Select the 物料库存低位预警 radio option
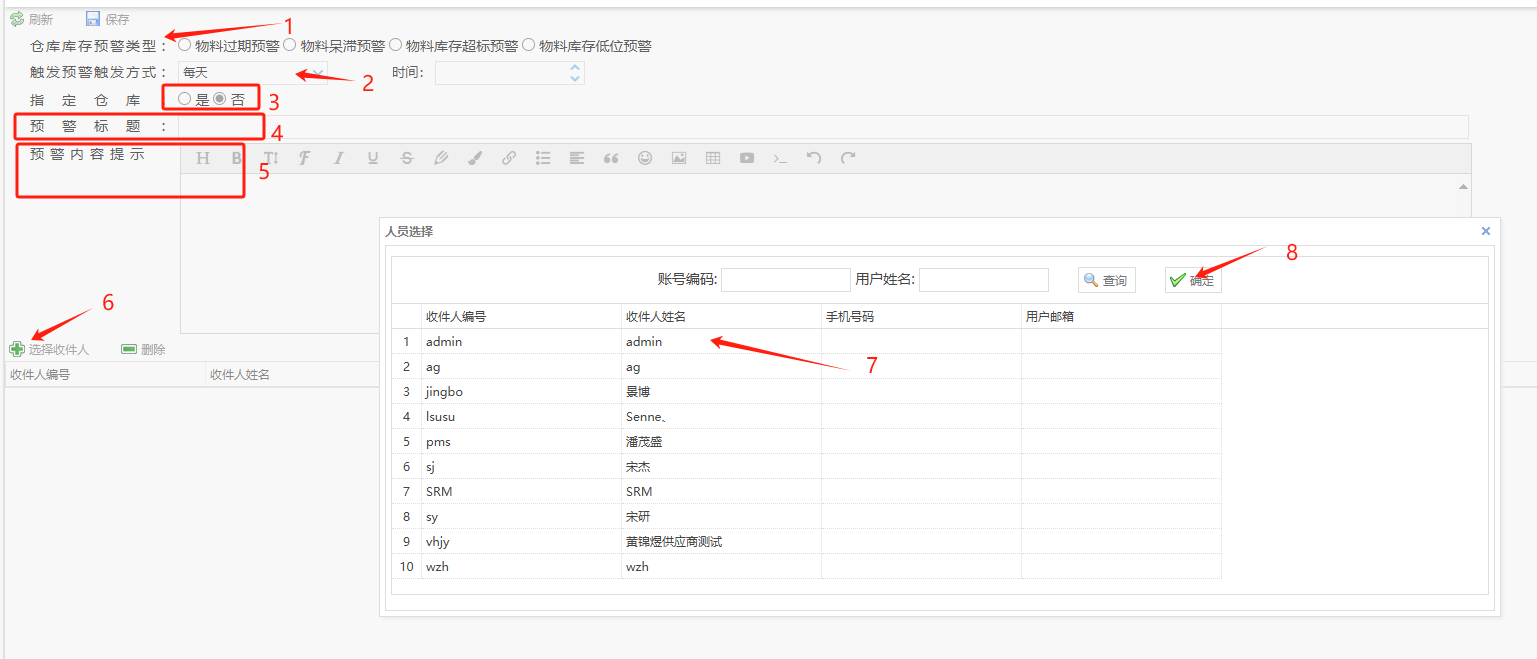This screenshot has width=1537, height=659. tap(529, 45)
